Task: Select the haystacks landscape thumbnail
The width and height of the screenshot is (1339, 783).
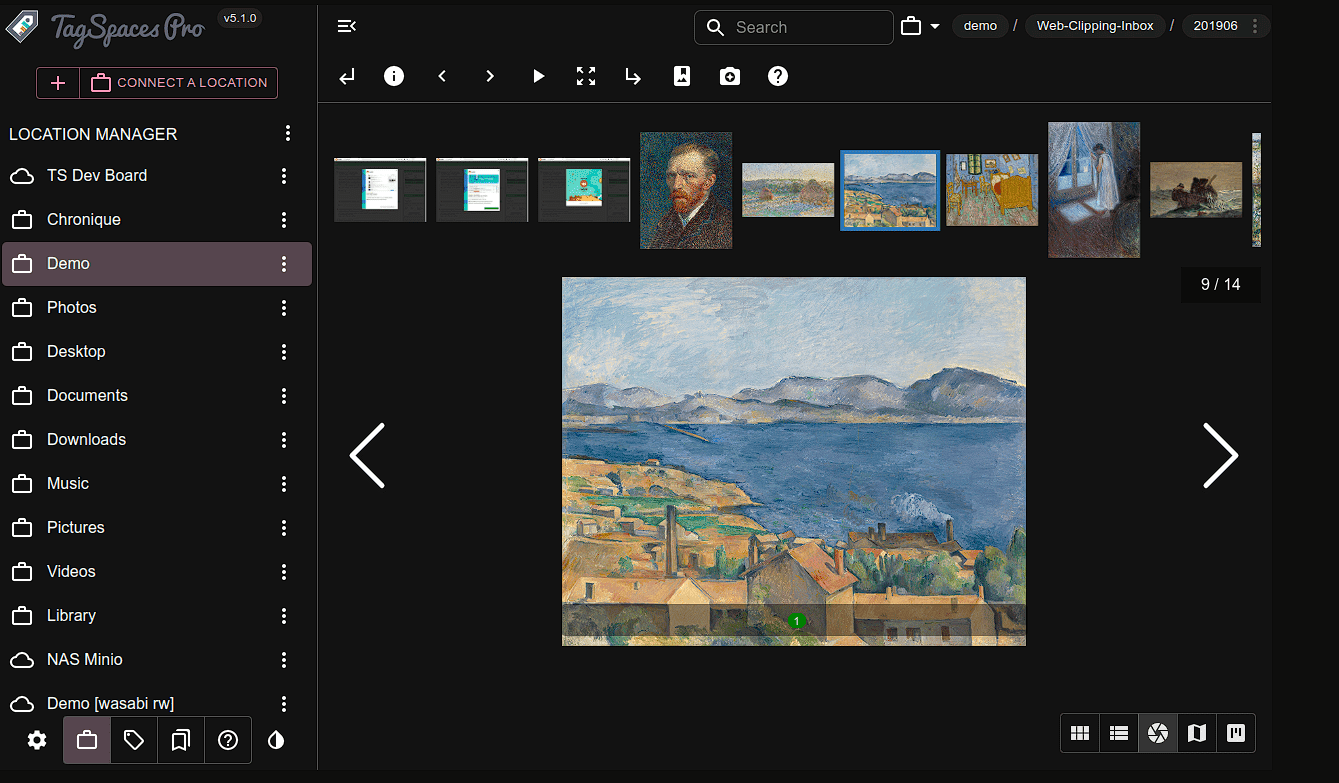Action: [x=788, y=190]
